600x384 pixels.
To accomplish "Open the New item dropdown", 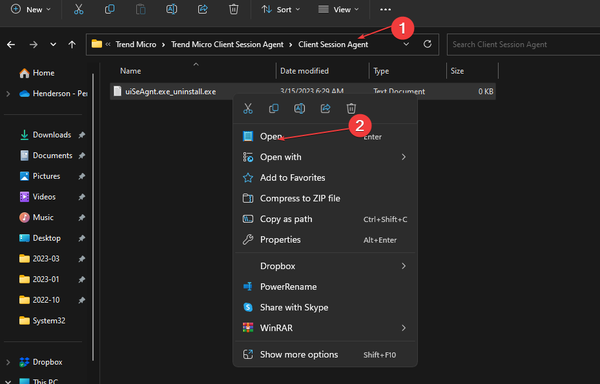I will 31,10.
